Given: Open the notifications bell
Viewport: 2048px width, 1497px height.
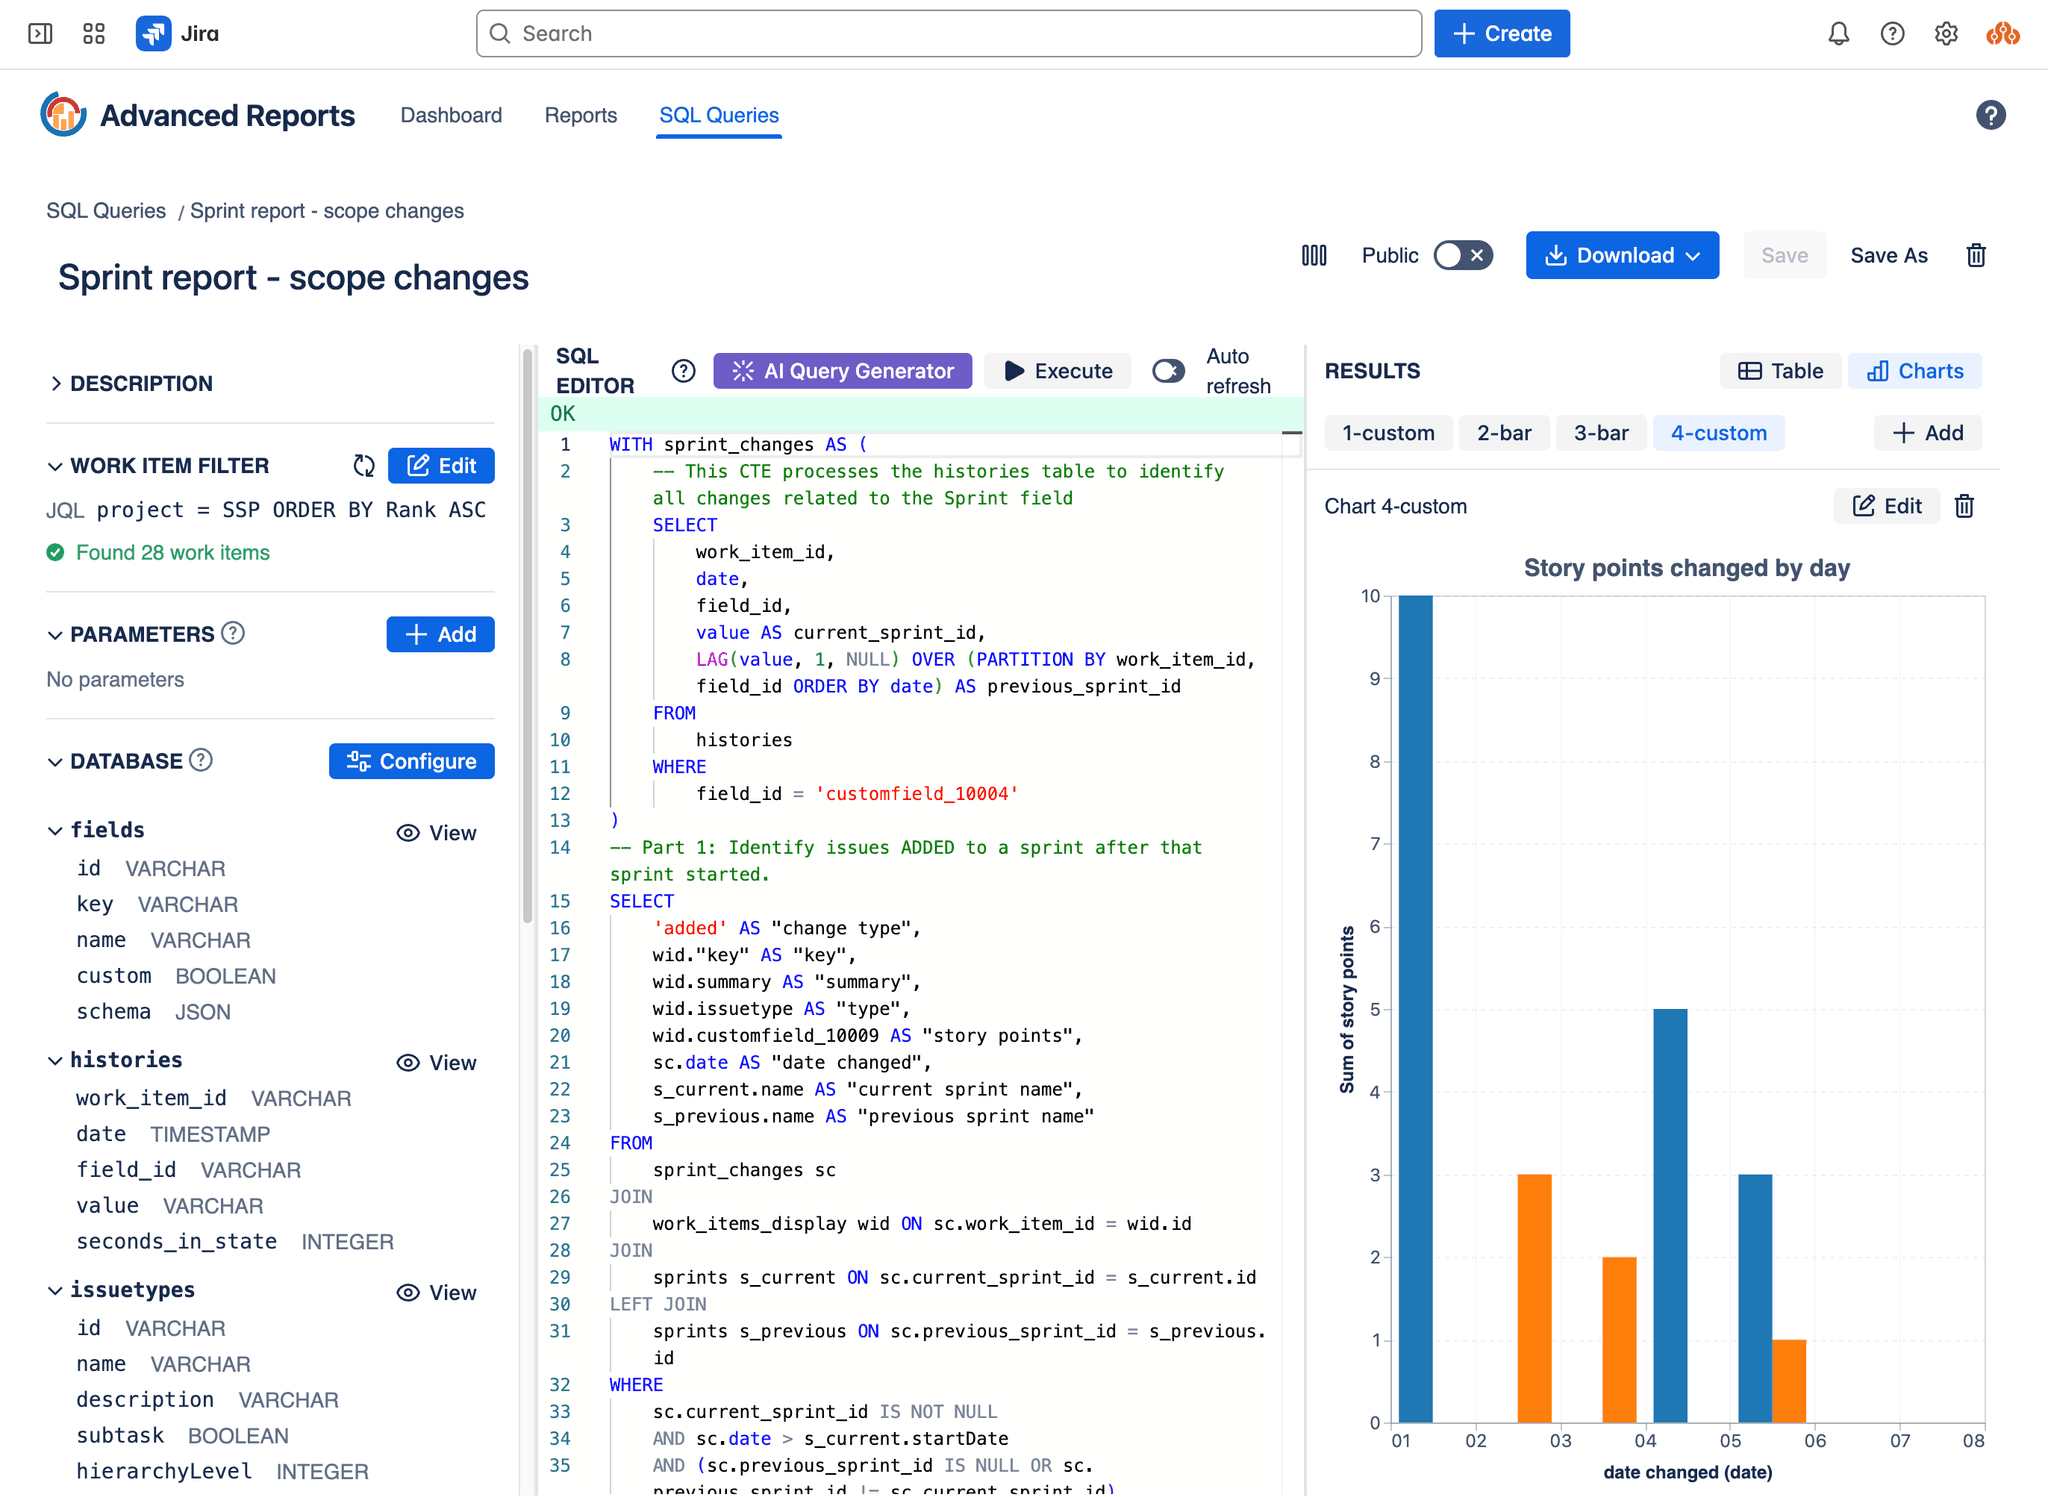Looking at the screenshot, I should tap(1838, 34).
